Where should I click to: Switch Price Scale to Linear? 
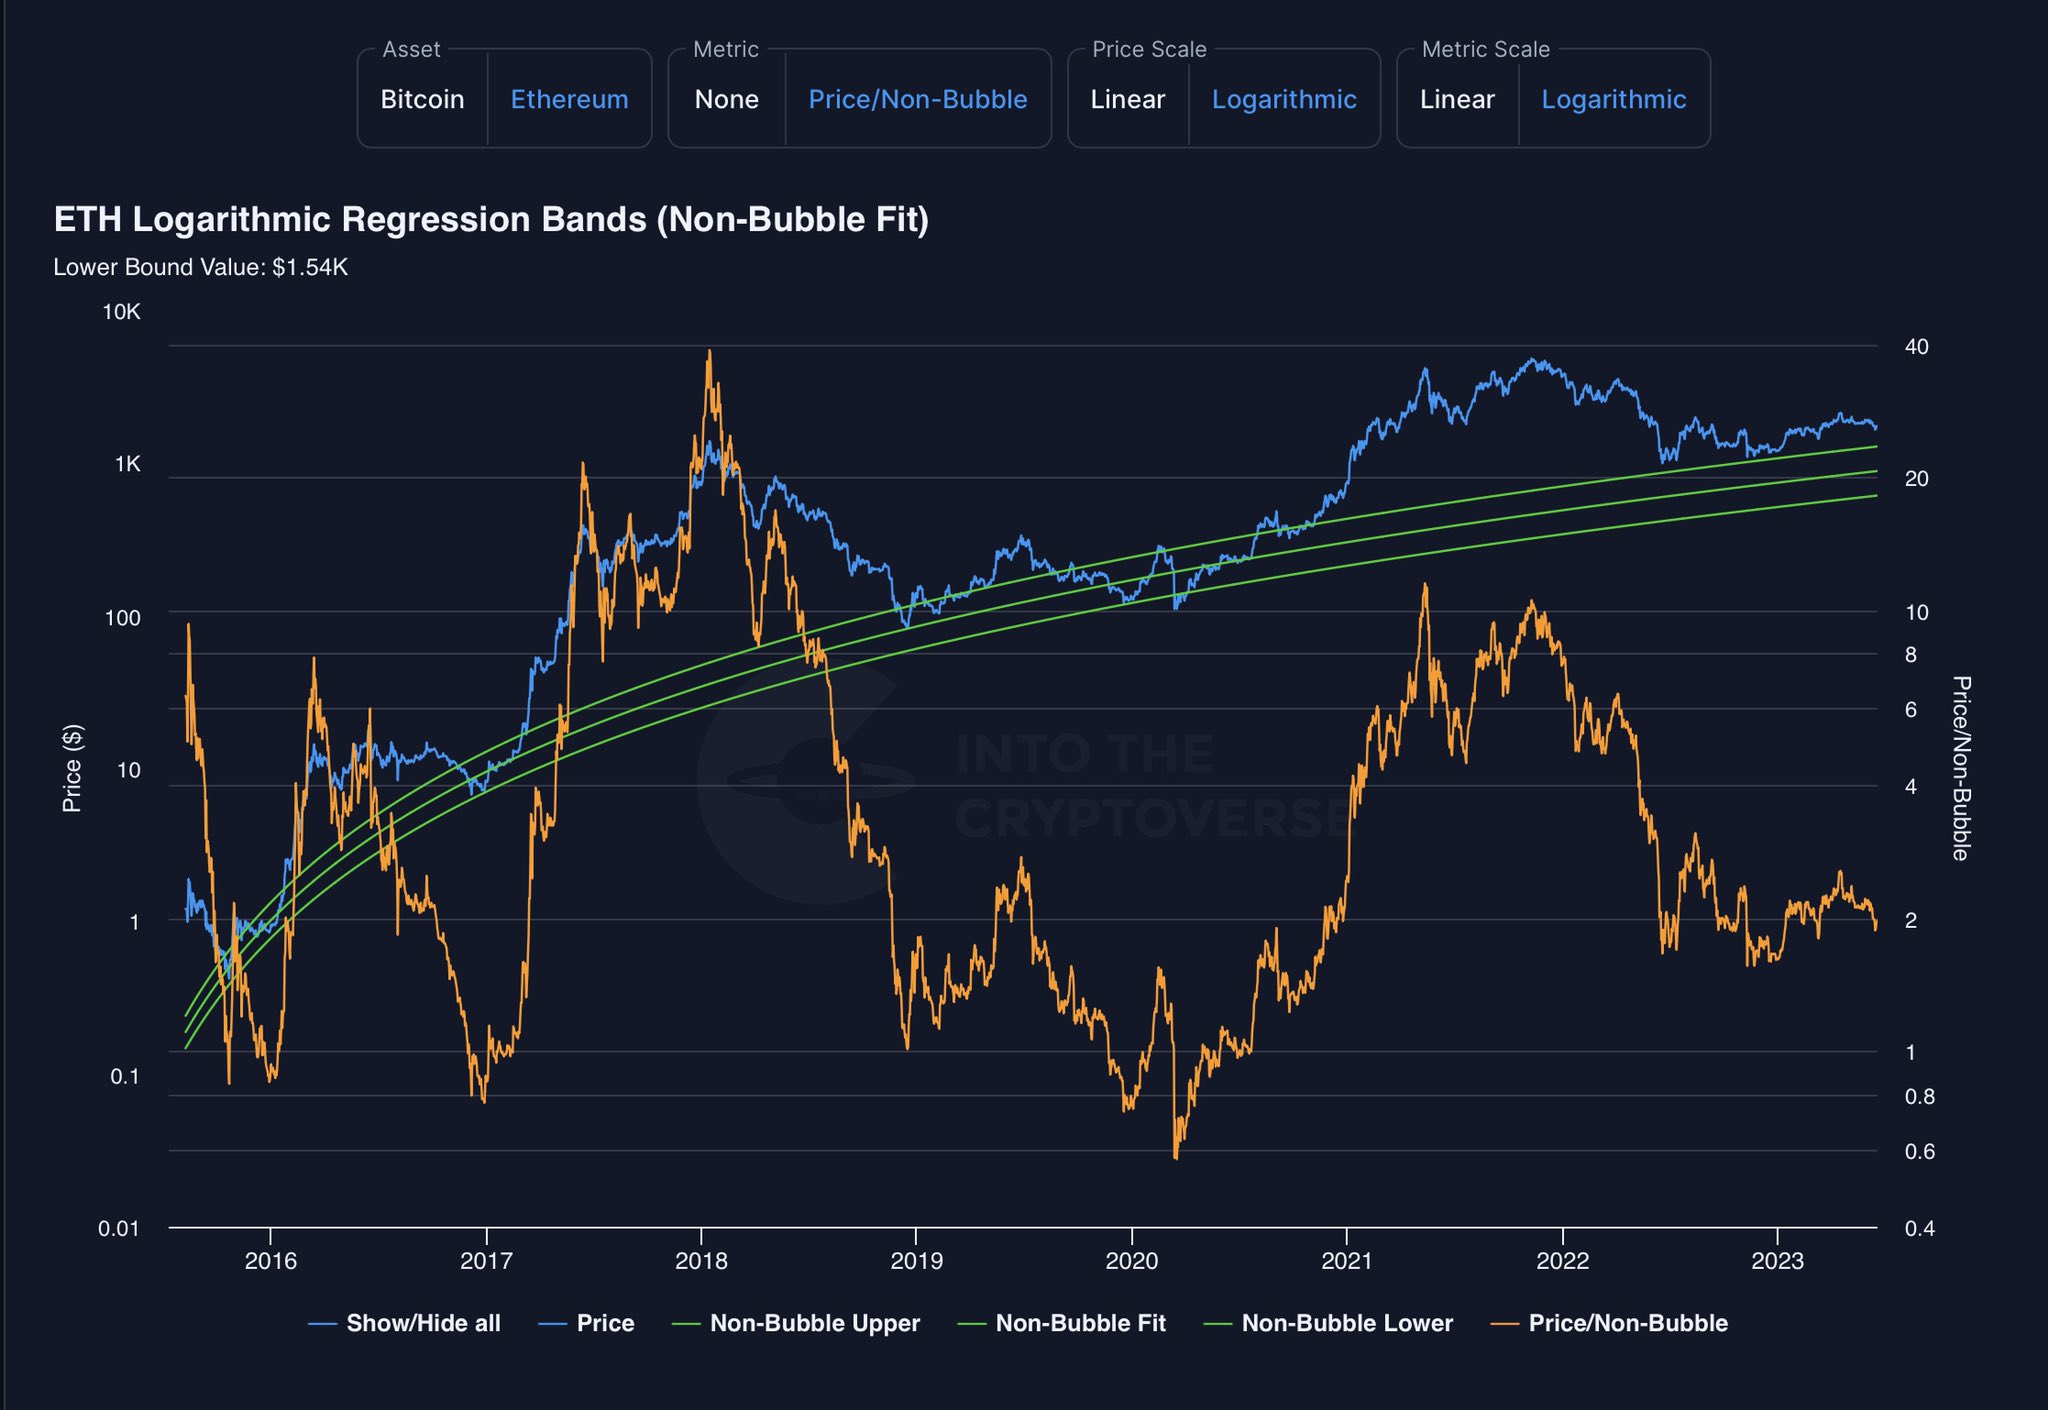(1127, 100)
